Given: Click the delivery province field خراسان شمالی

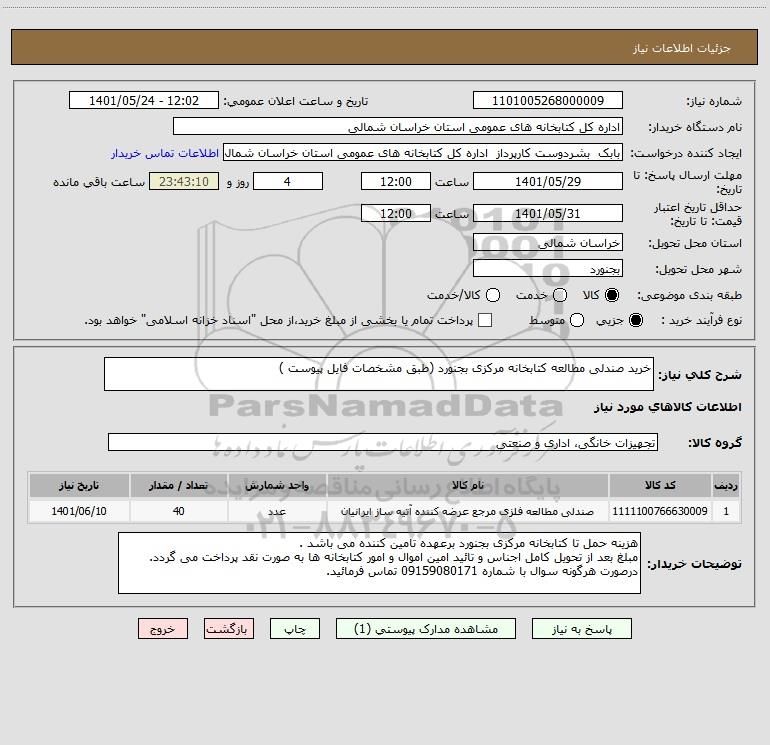Looking at the screenshot, I should coord(548,242).
